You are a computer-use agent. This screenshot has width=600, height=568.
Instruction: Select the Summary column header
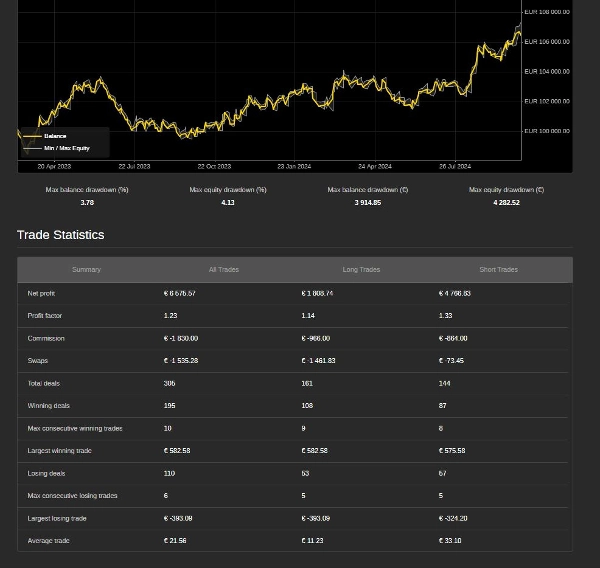tap(86, 269)
